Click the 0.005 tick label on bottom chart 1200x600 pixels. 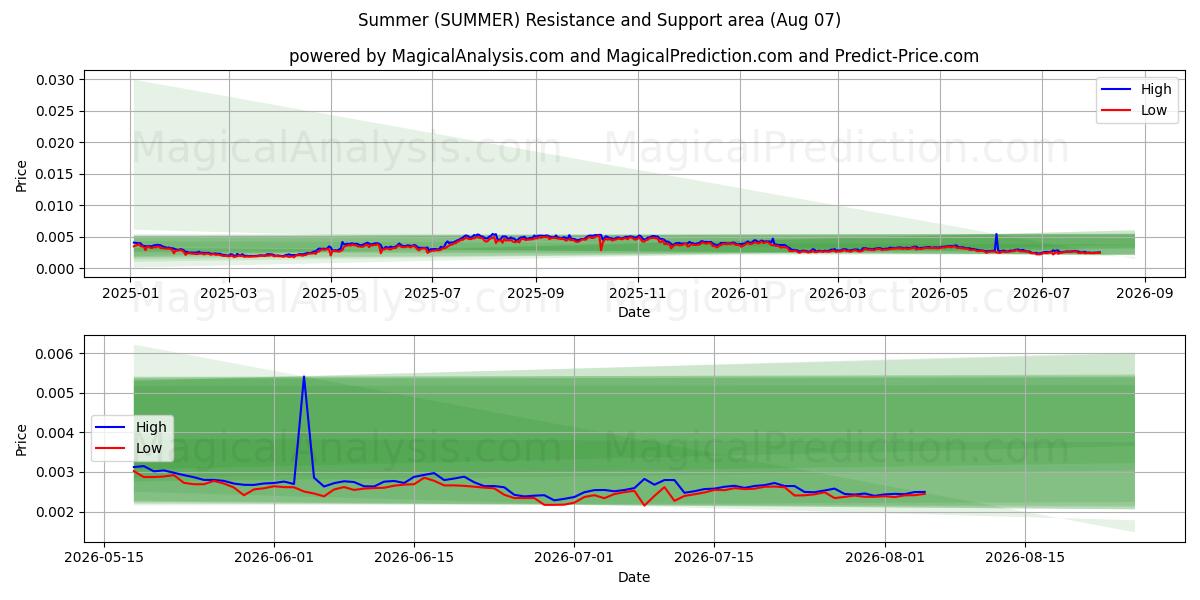(56, 393)
